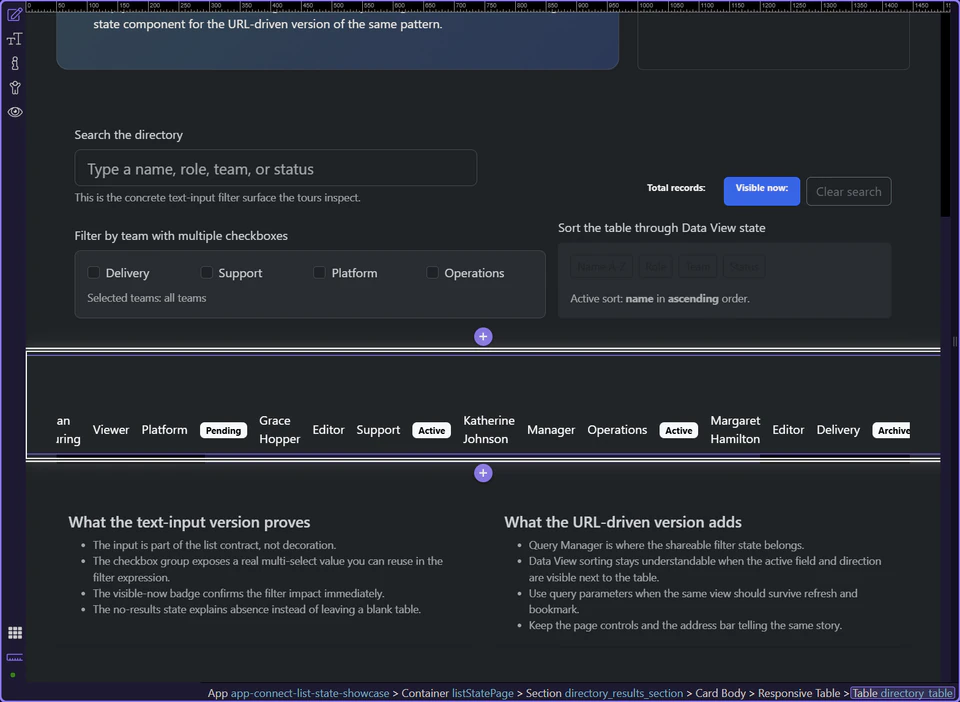Image resolution: width=960 pixels, height=702 pixels.
Task: Sort table by Status button
Action: pos(744,267)
